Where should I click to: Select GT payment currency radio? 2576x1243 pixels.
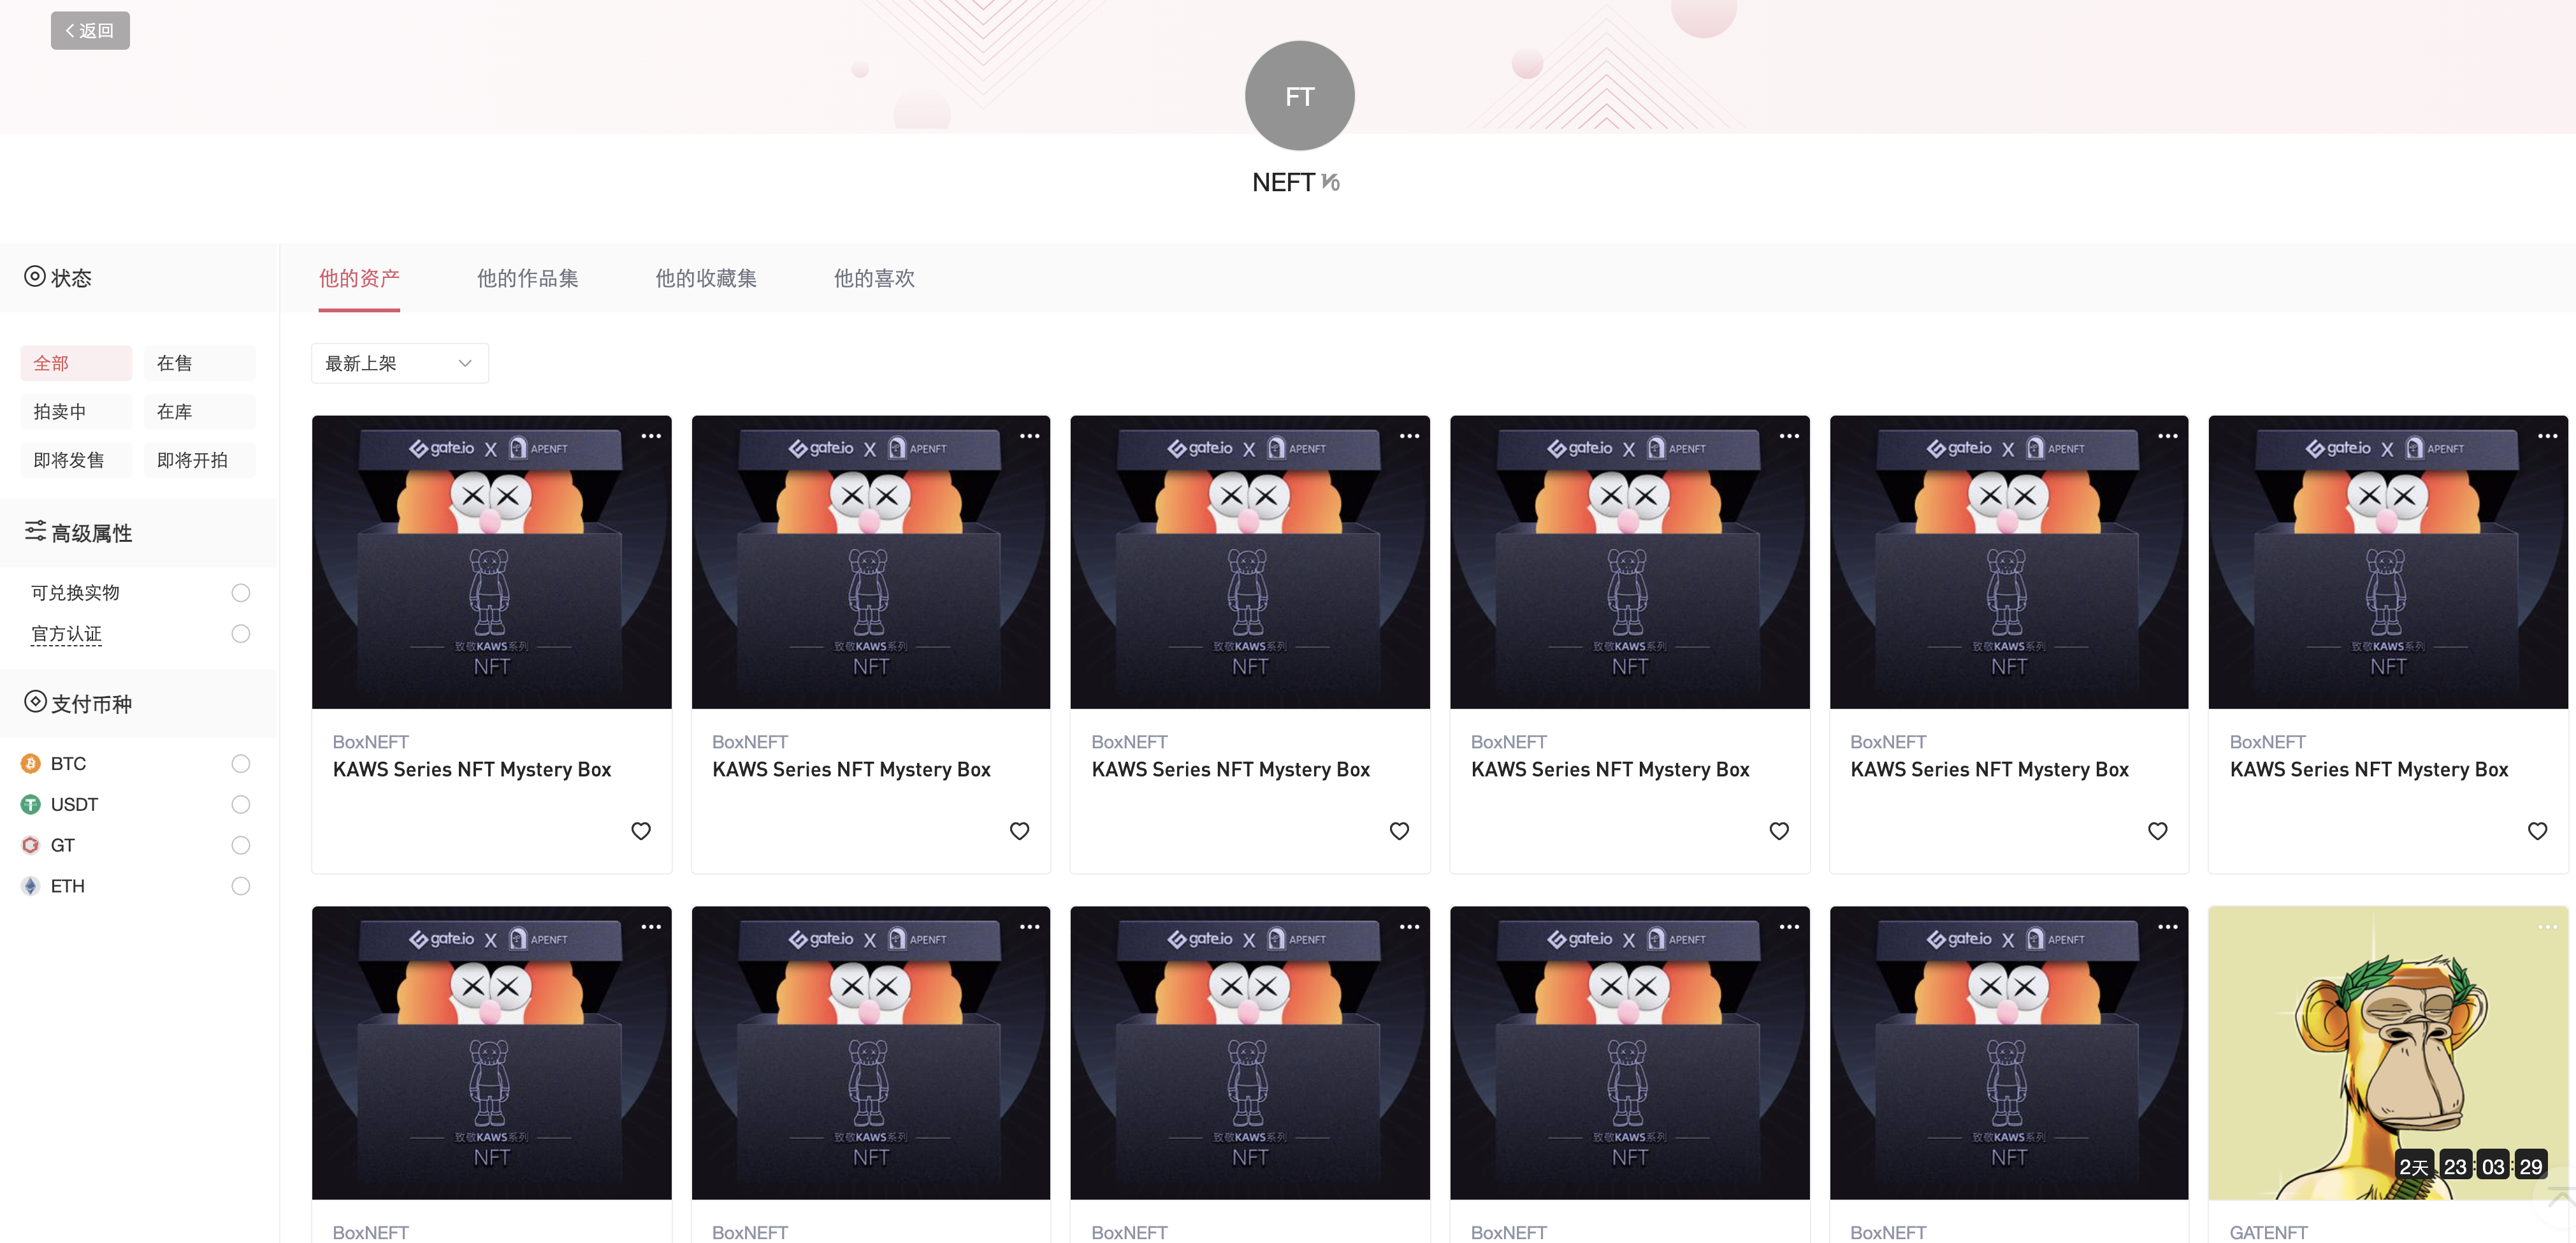241,846
